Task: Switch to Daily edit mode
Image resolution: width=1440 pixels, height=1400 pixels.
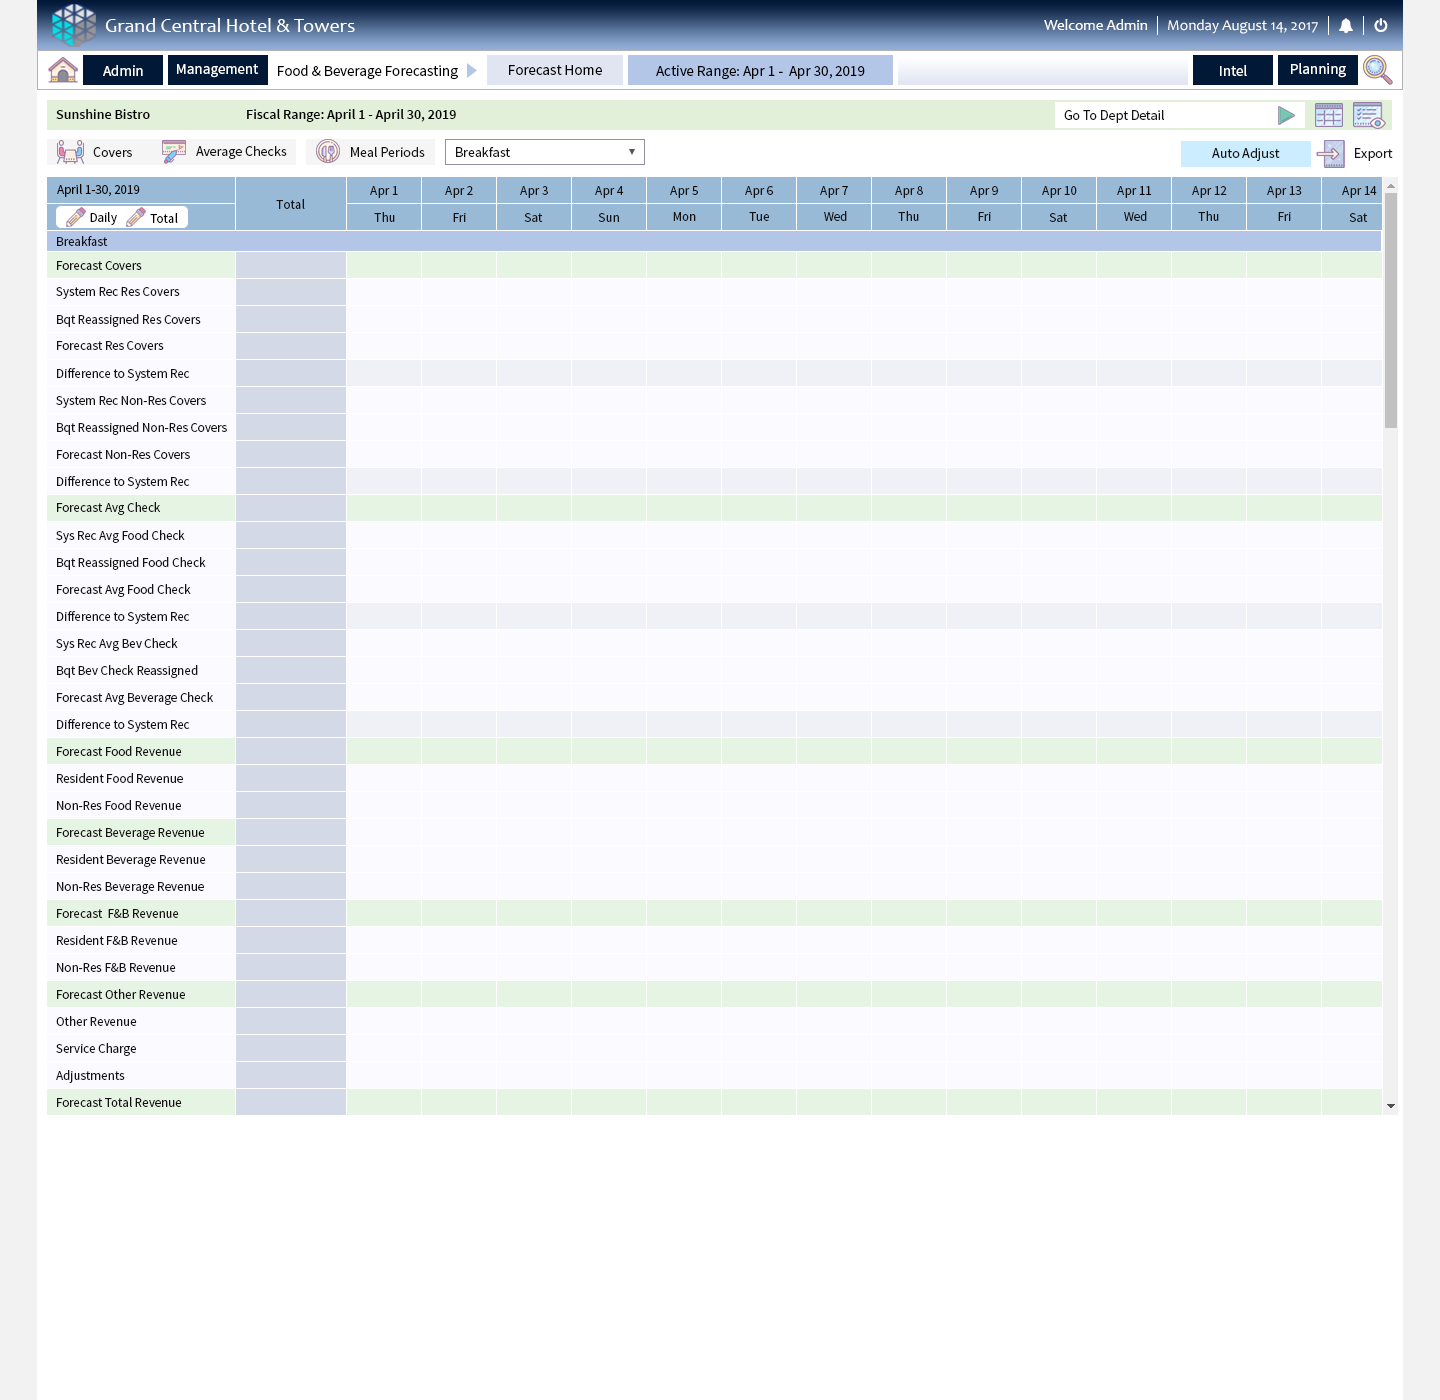Action: point(91,218)
